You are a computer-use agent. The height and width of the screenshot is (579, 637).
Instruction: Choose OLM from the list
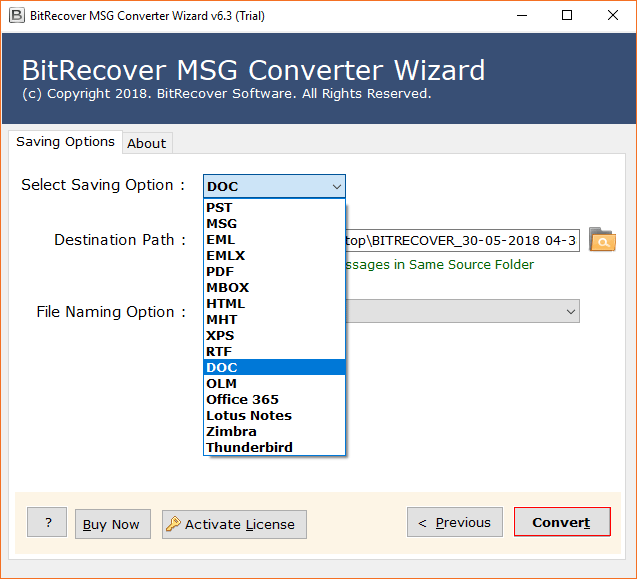click(274, 383)
